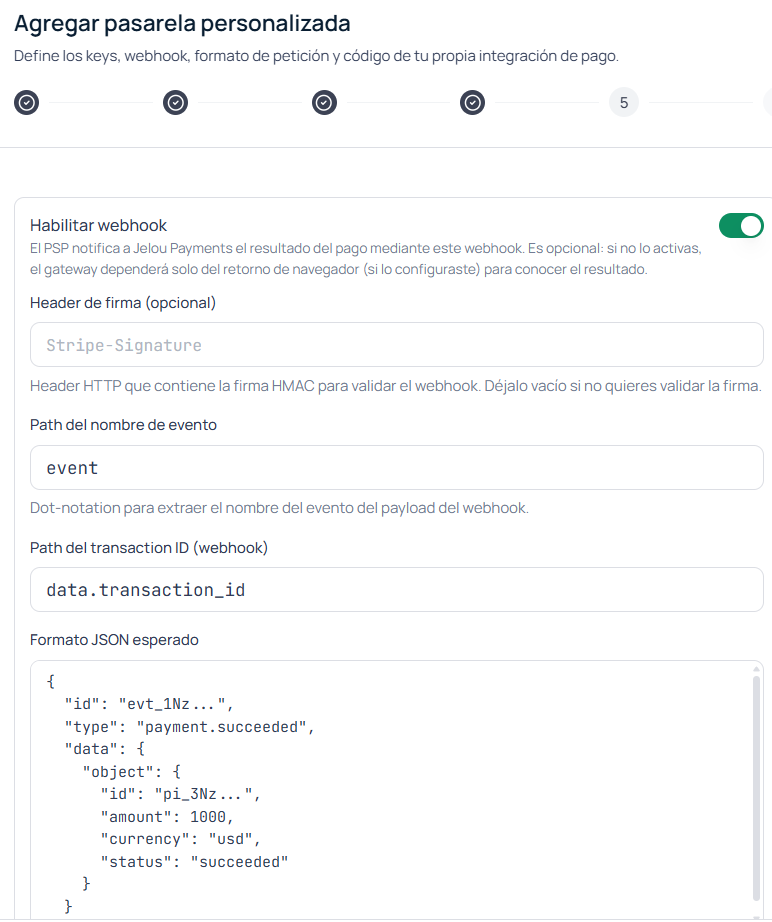
Task: Edit the Path del nombre de evento field
Action: (x=396, y=467)
